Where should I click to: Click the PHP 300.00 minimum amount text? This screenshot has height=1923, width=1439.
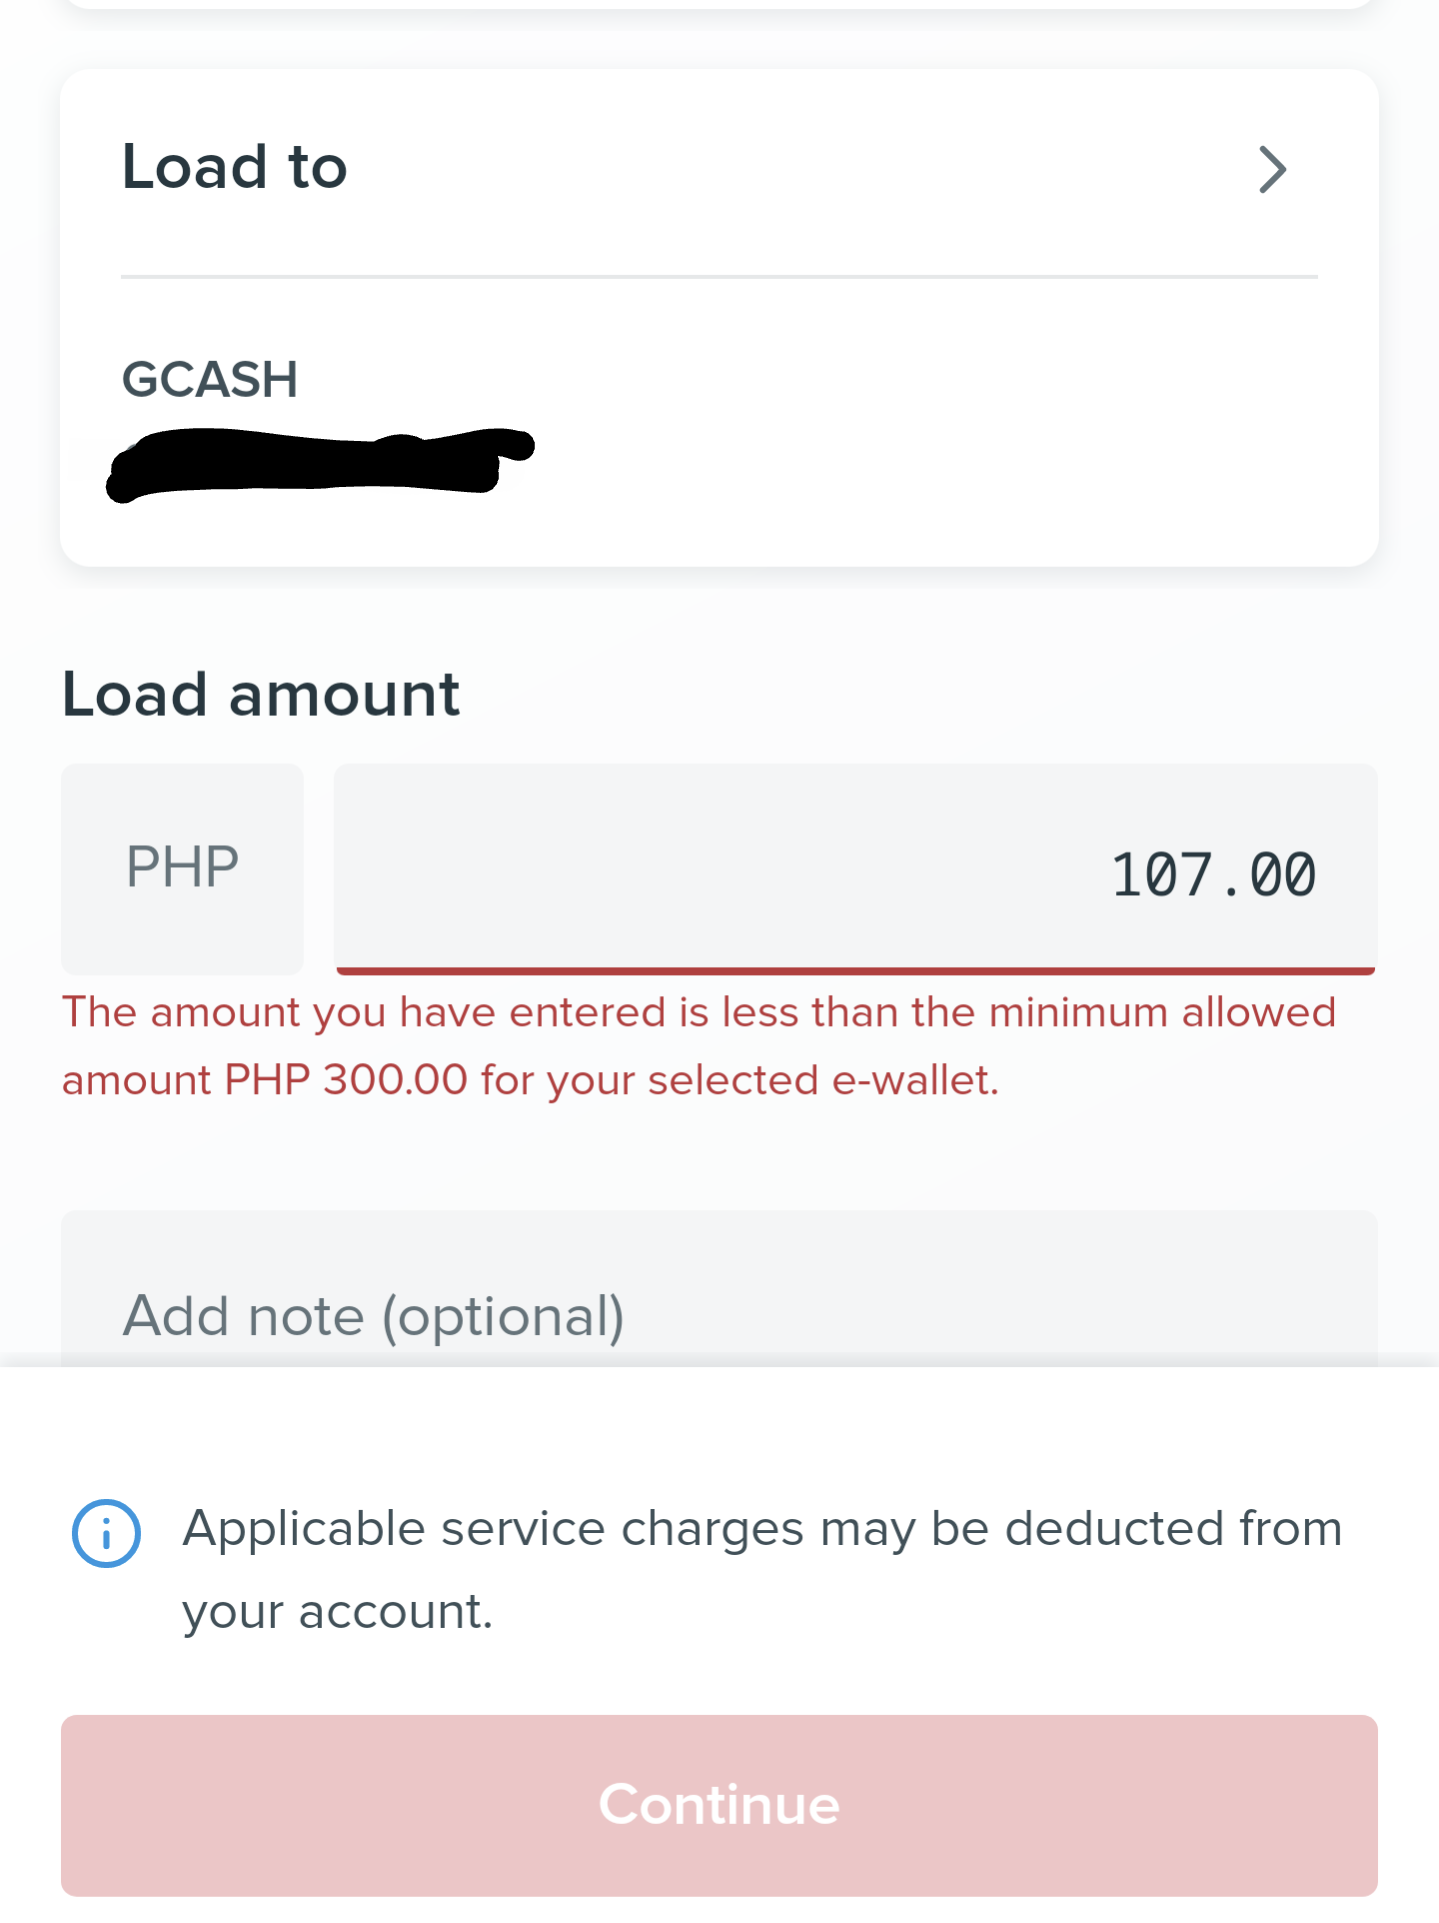[346, 1080]
